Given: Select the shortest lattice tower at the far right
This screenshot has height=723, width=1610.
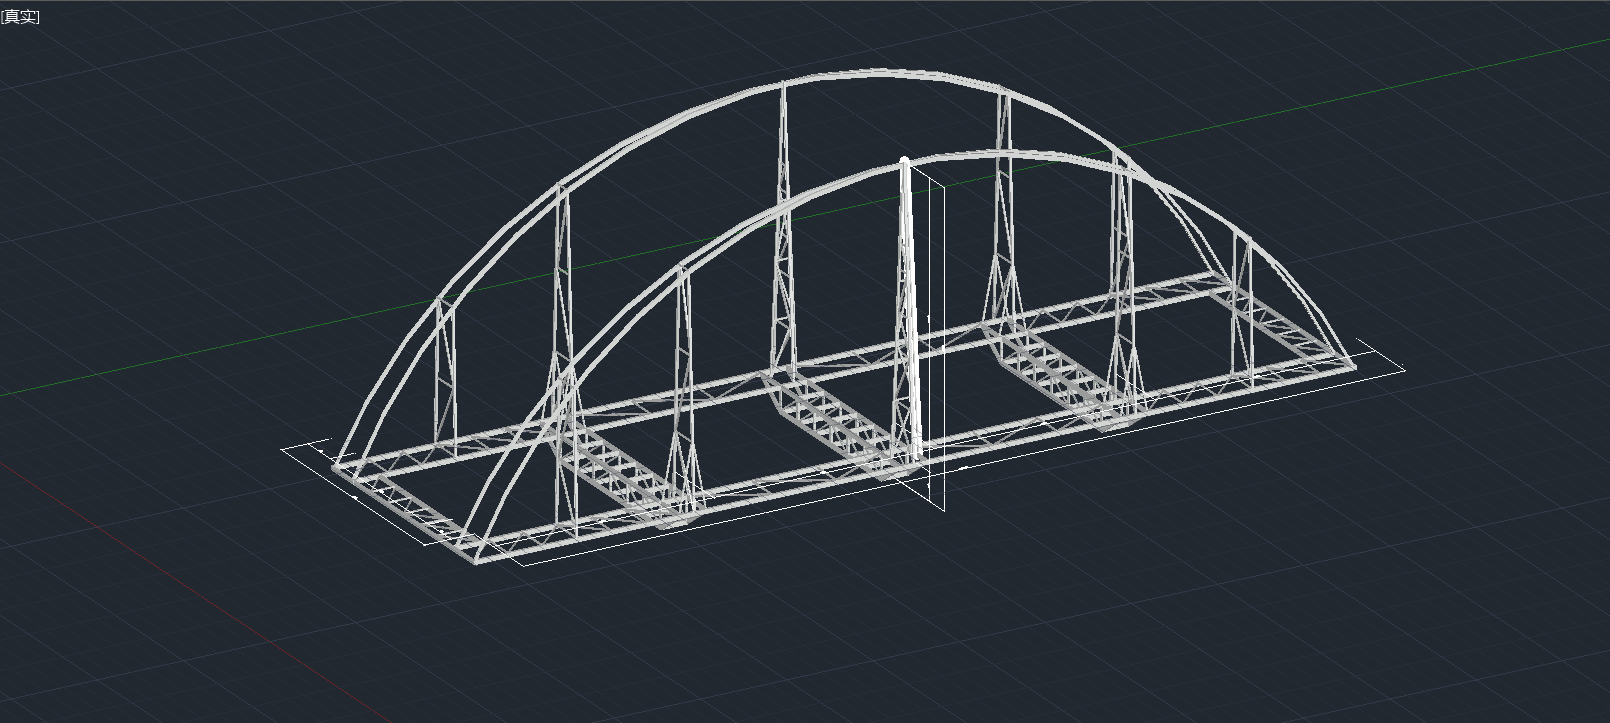Looking at the screenshot, I should [x=1243, y=300].
